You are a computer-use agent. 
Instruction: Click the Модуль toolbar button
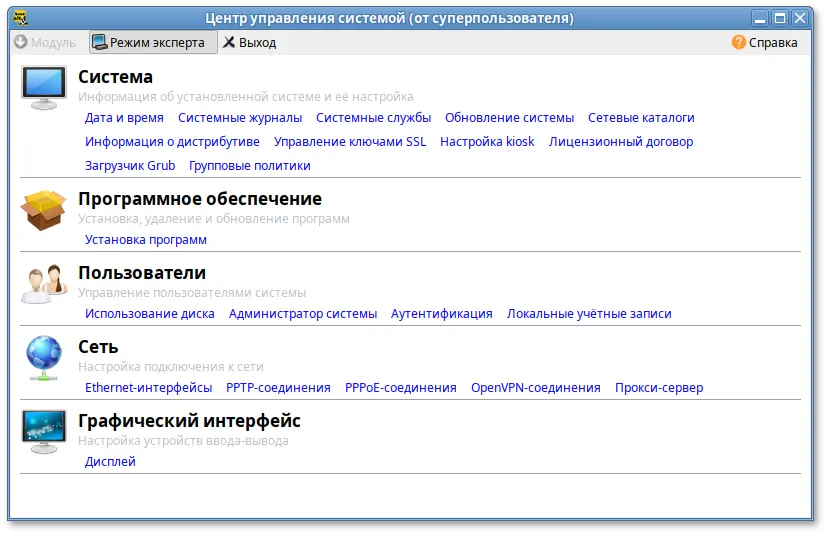45,42
